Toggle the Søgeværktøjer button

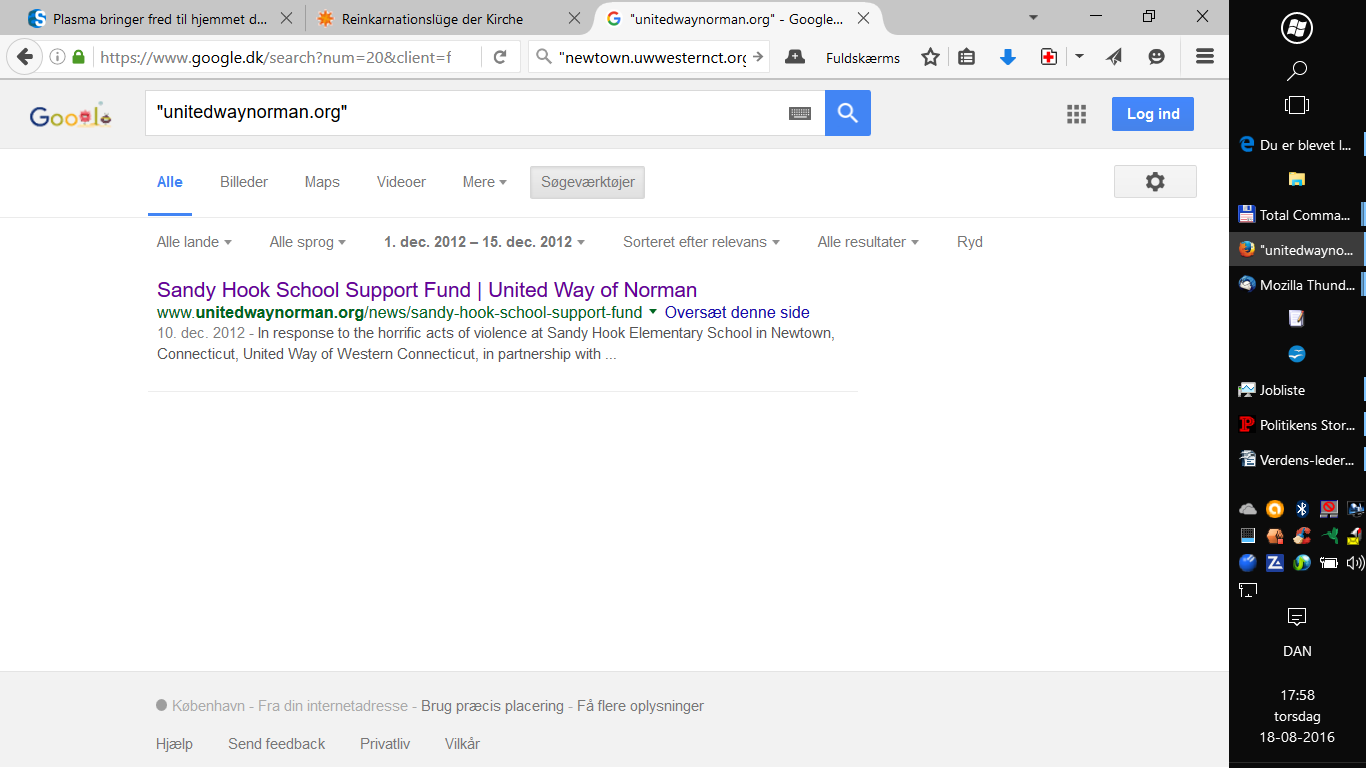point(587,182)
